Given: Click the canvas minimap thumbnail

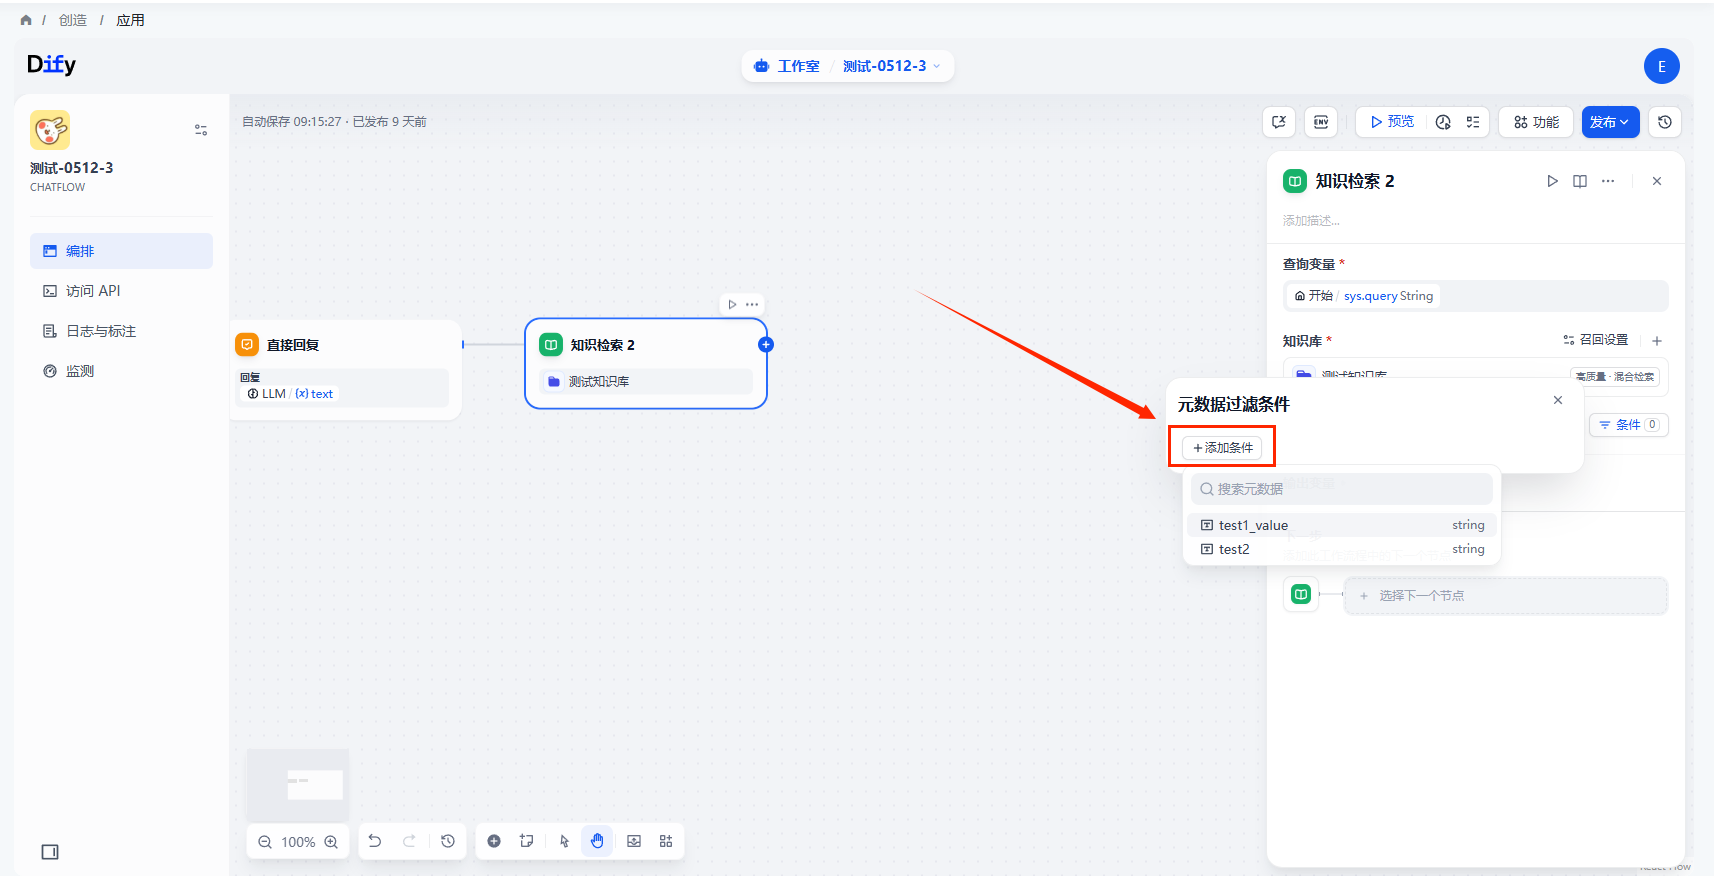Looking at the screenshot, I should (298, 784).
